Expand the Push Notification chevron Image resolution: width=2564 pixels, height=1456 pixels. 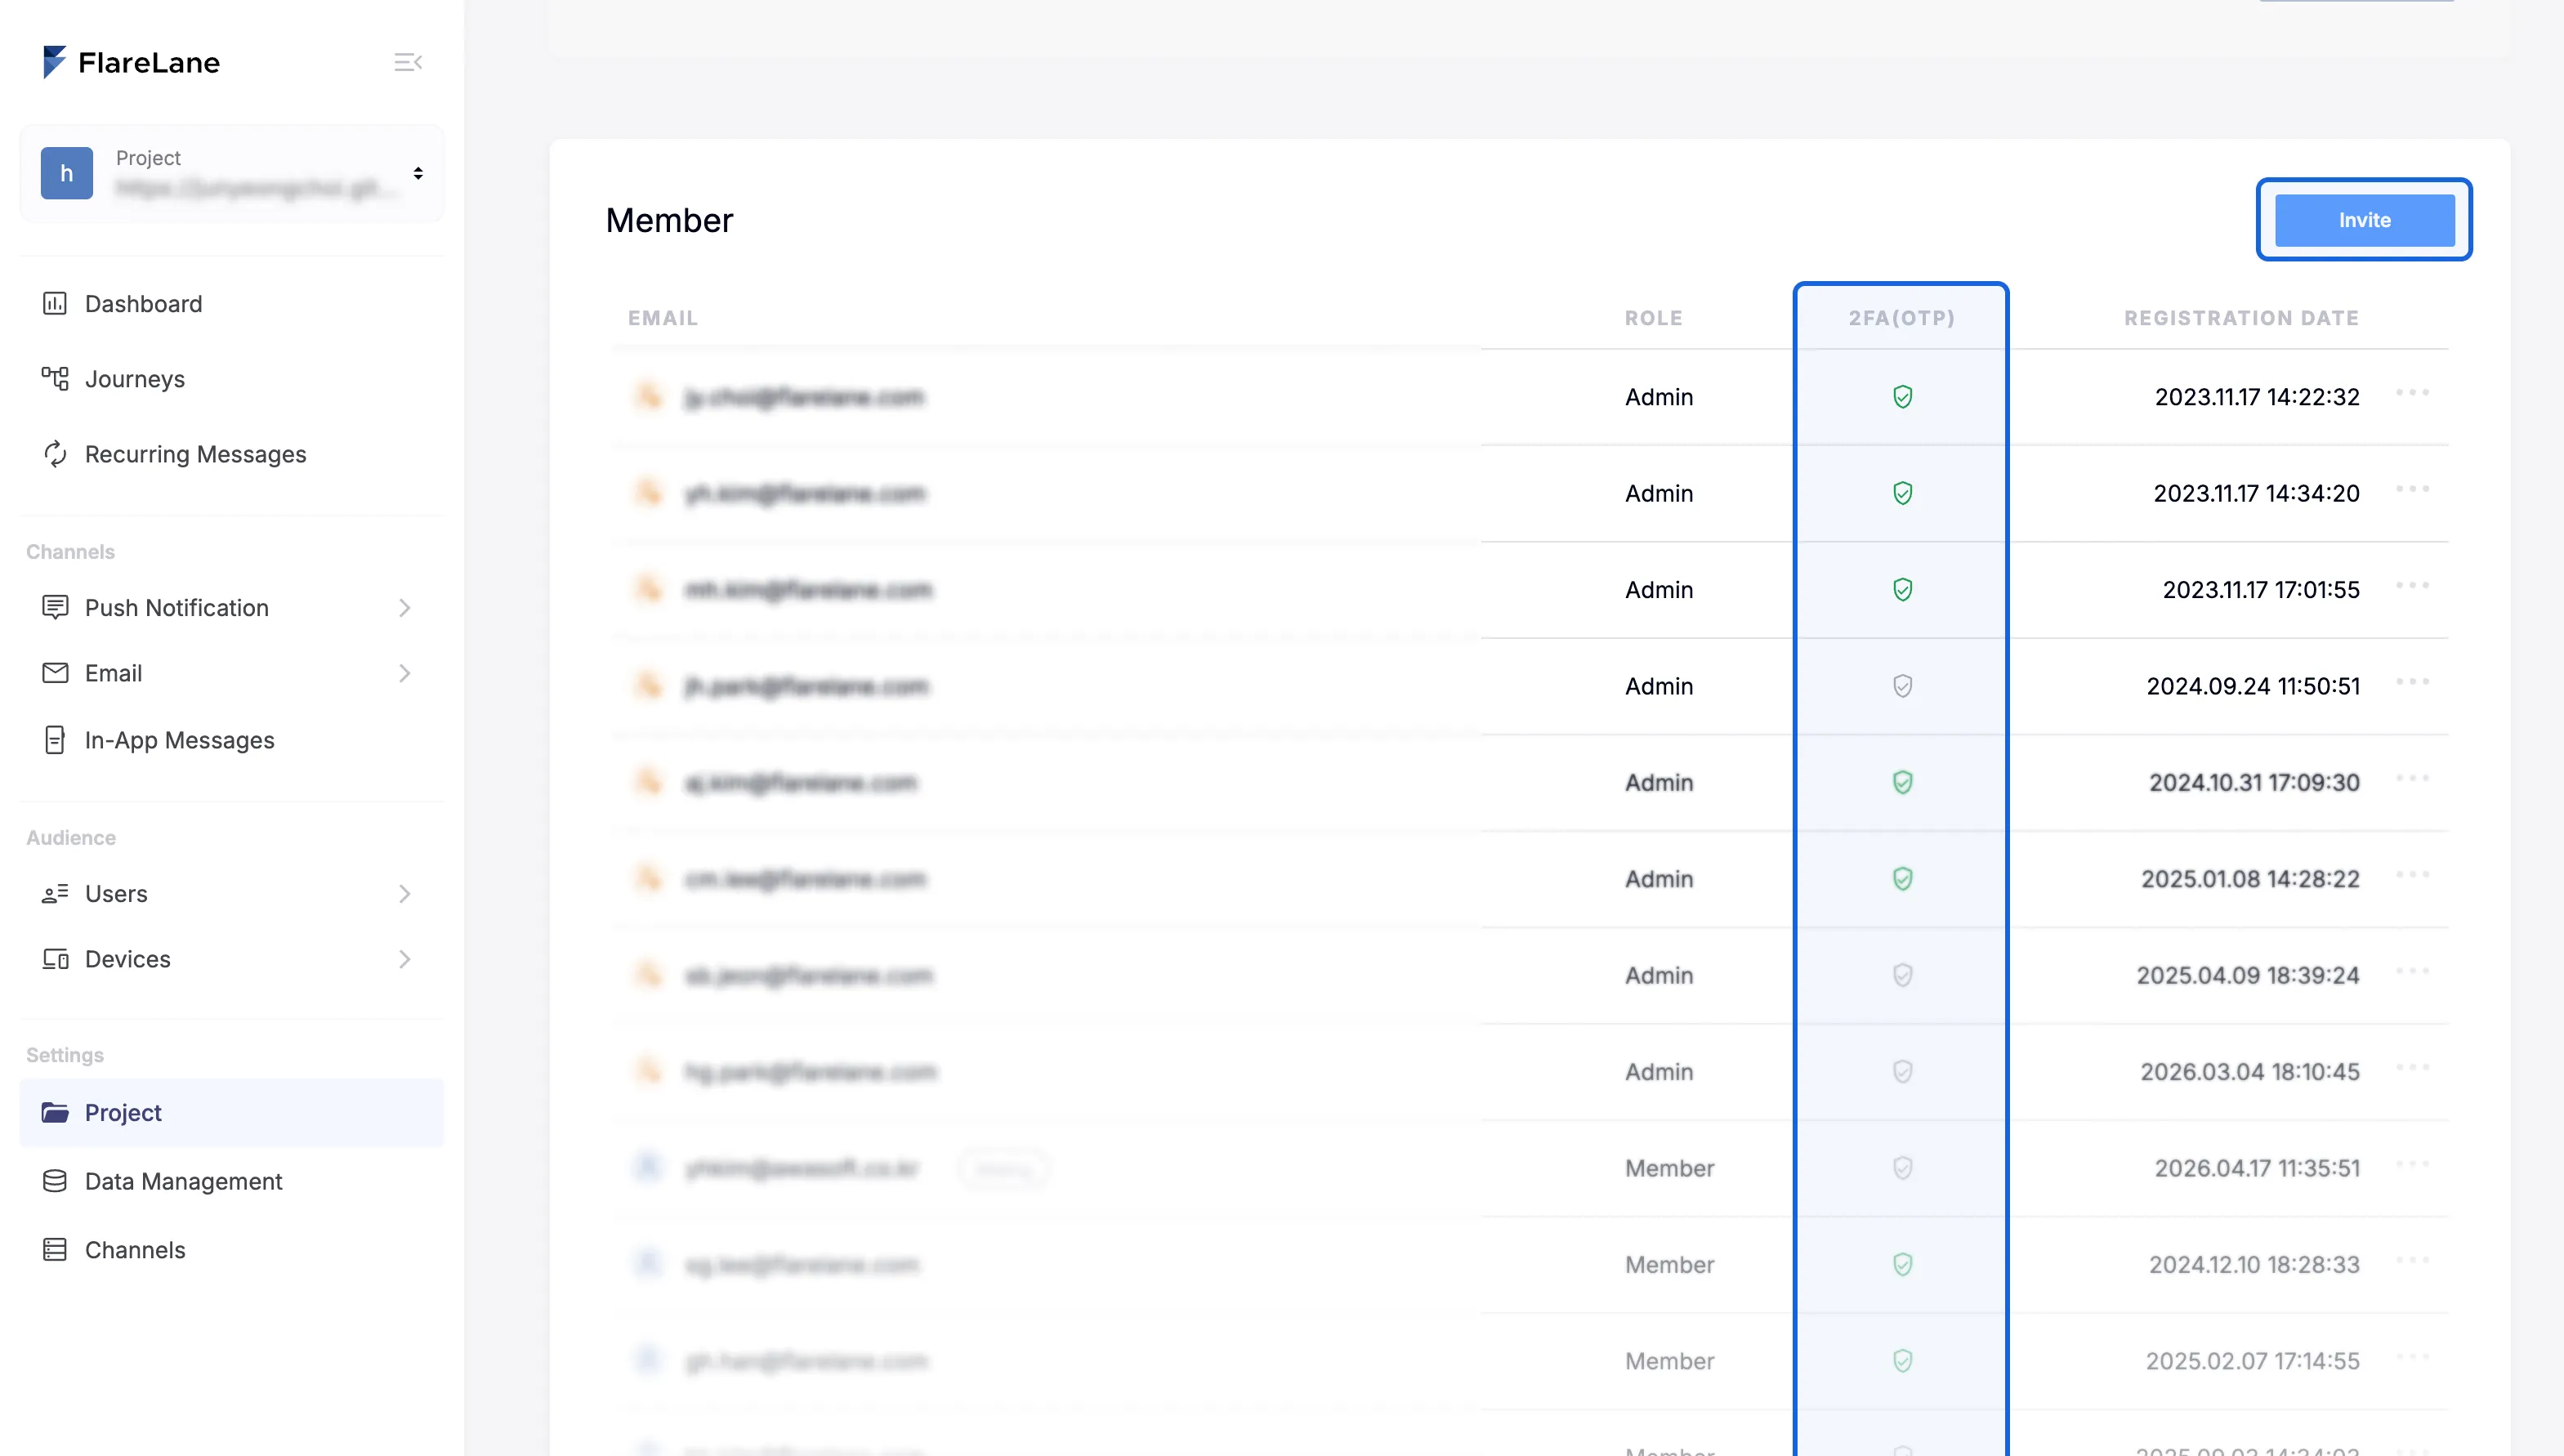point(405,607)
